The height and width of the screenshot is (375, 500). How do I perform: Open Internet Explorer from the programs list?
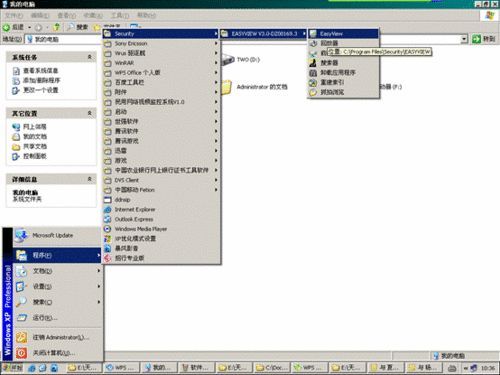point(162,209)
